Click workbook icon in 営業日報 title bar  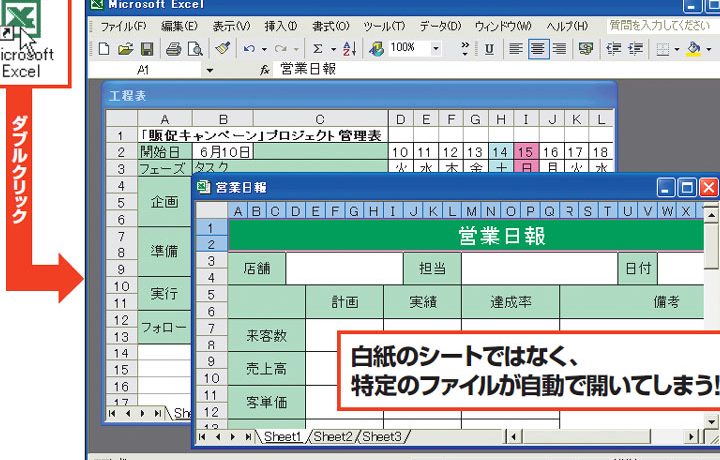tap(203, 187)
